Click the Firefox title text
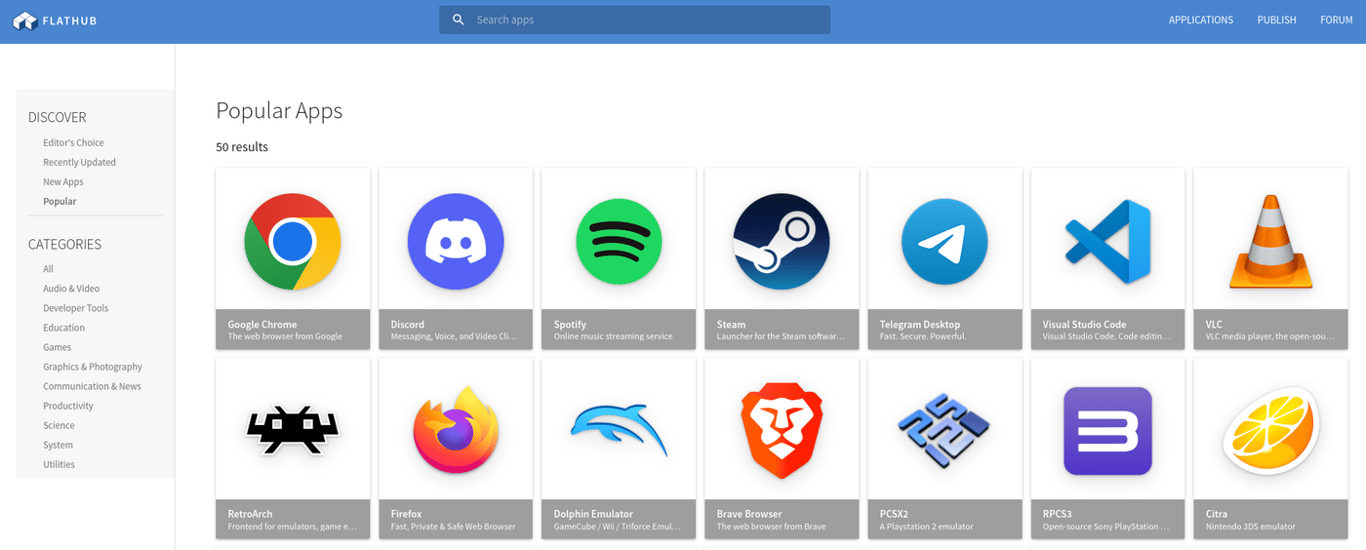The image size is (1366, 550). tap(406, 514)
